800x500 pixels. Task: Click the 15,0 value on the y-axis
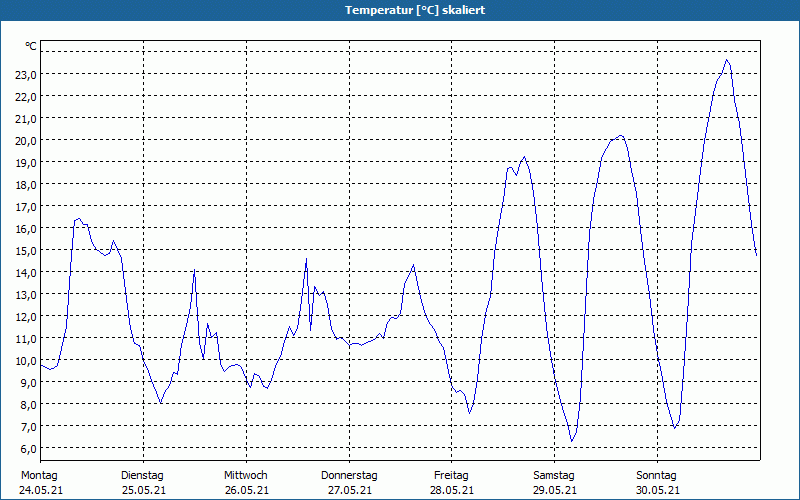[x=25, y=250]
